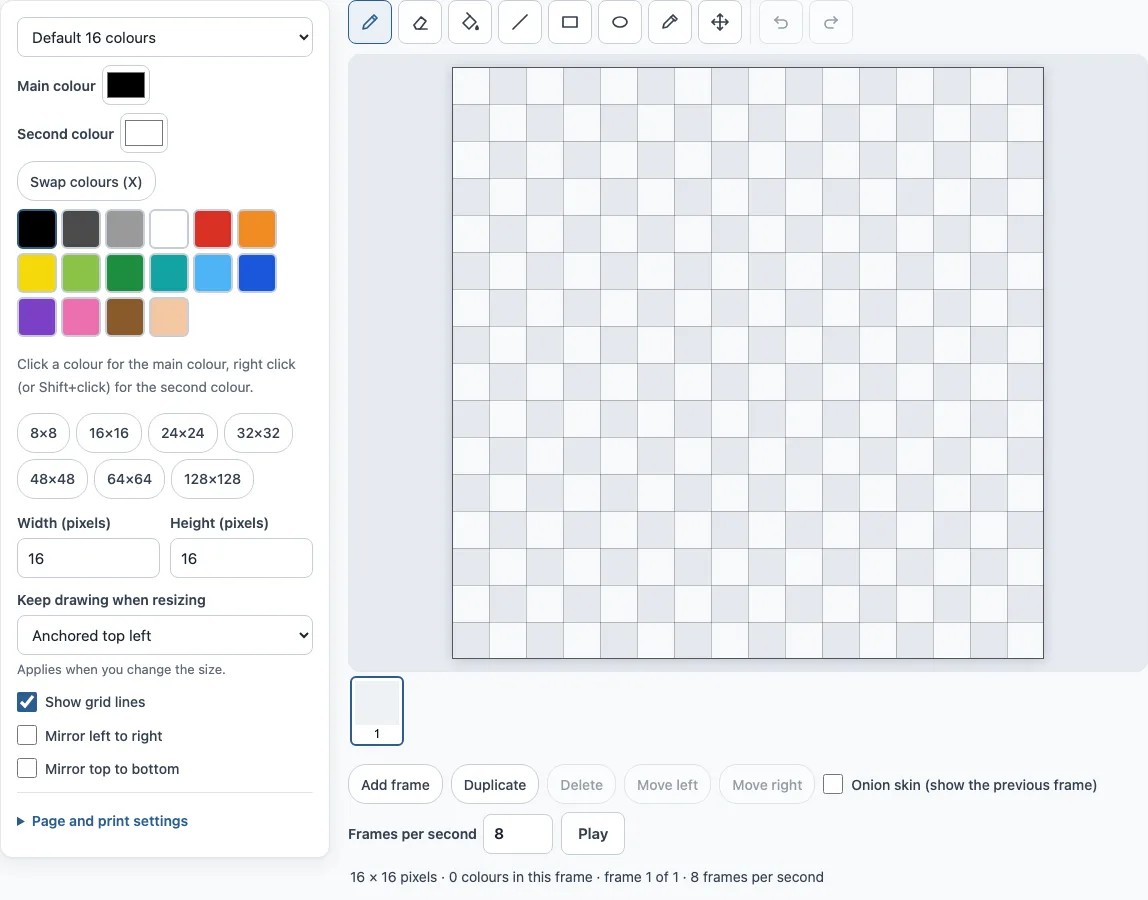The width and height of the screenshot is (1148, 900).
Task: Enable Mirror left to right
Action: click(27, 735)
